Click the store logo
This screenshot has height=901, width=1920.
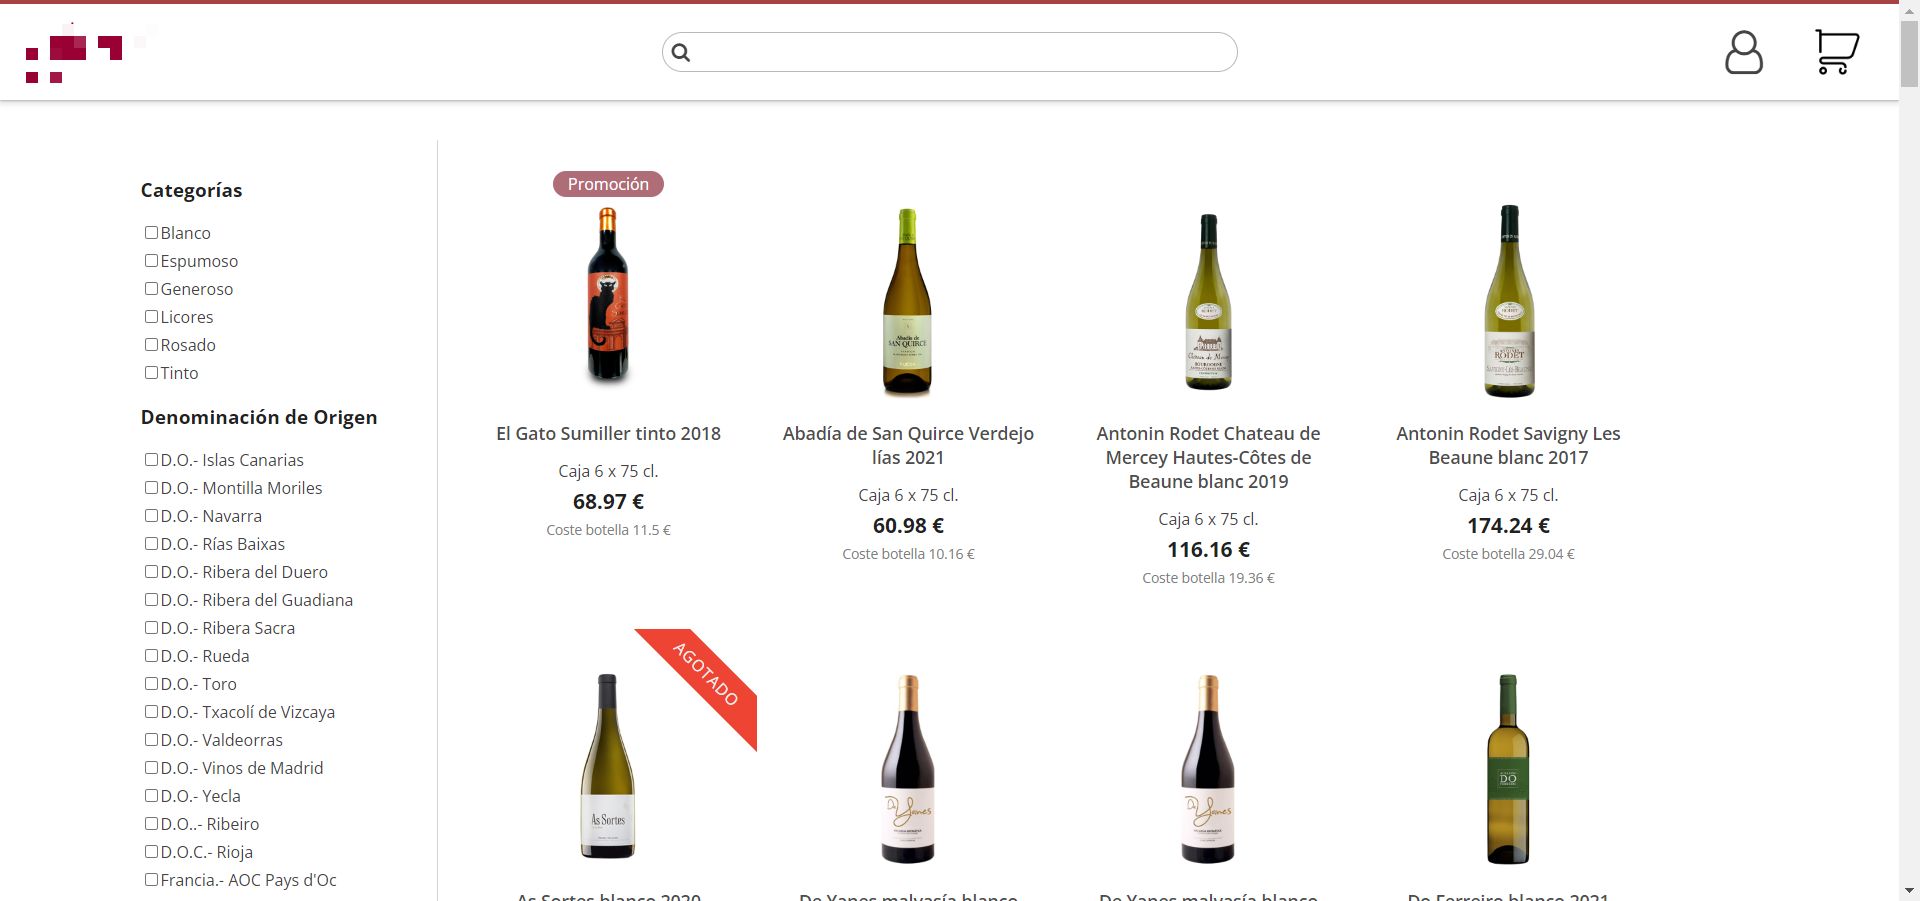tap(75, 52)
